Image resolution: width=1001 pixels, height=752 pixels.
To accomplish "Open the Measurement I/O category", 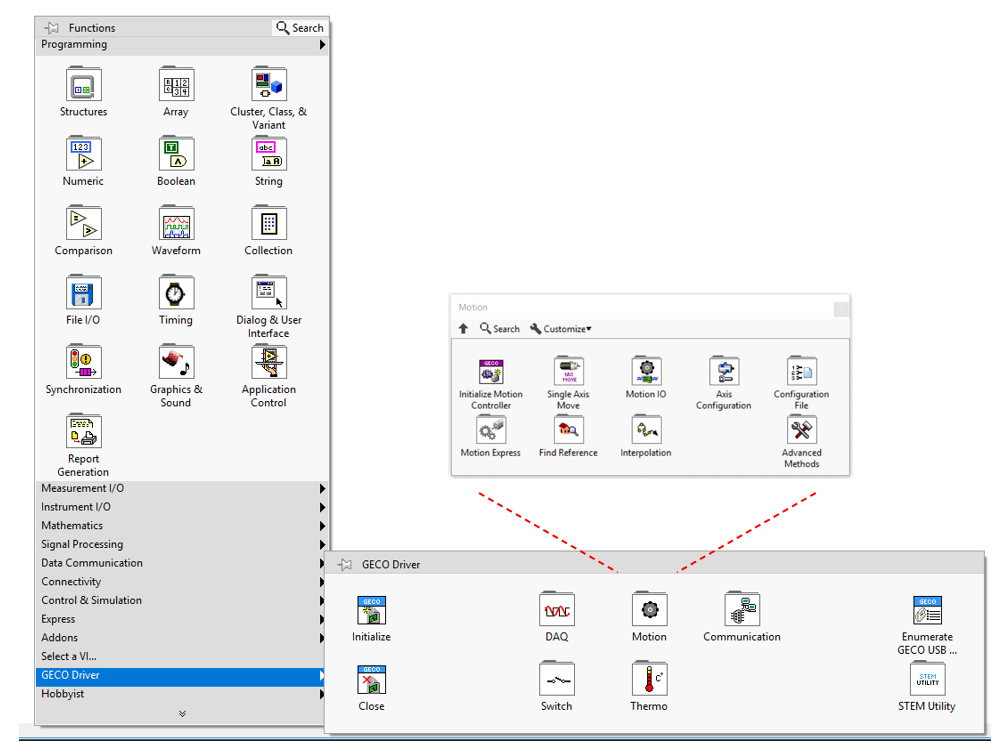I will pos(83,488).
